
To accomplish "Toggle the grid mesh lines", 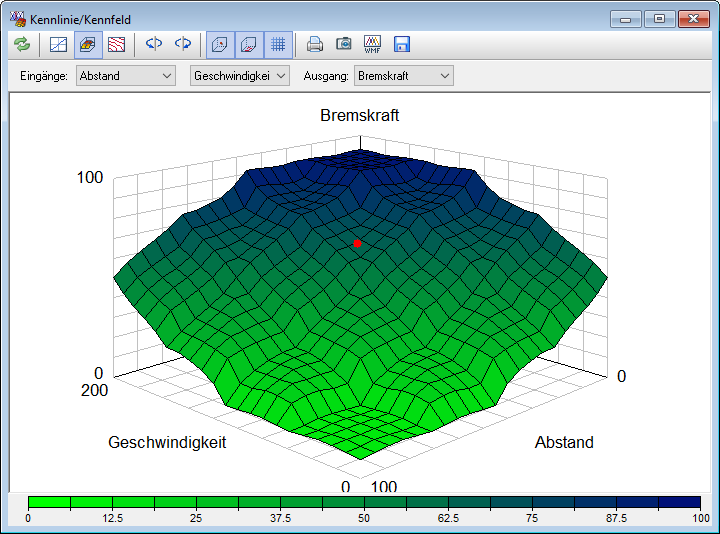I will coord(278,45).
